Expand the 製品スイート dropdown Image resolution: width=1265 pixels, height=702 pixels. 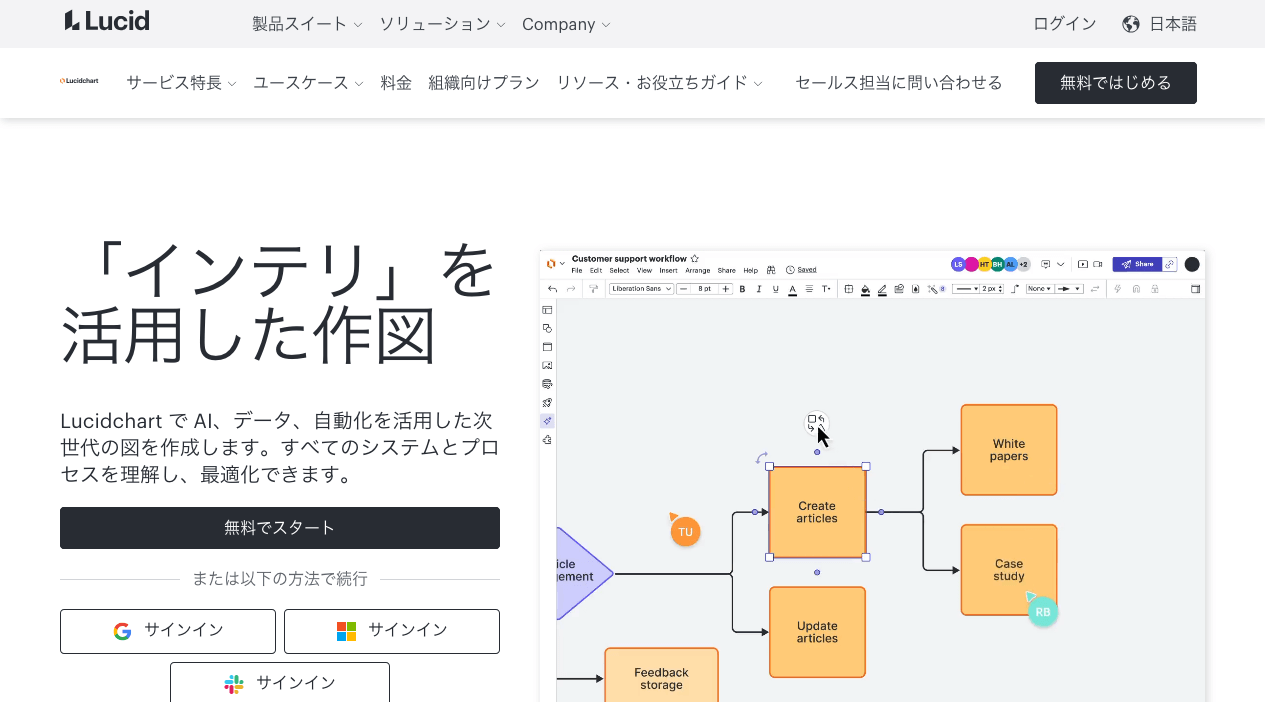tap(307, 24)
